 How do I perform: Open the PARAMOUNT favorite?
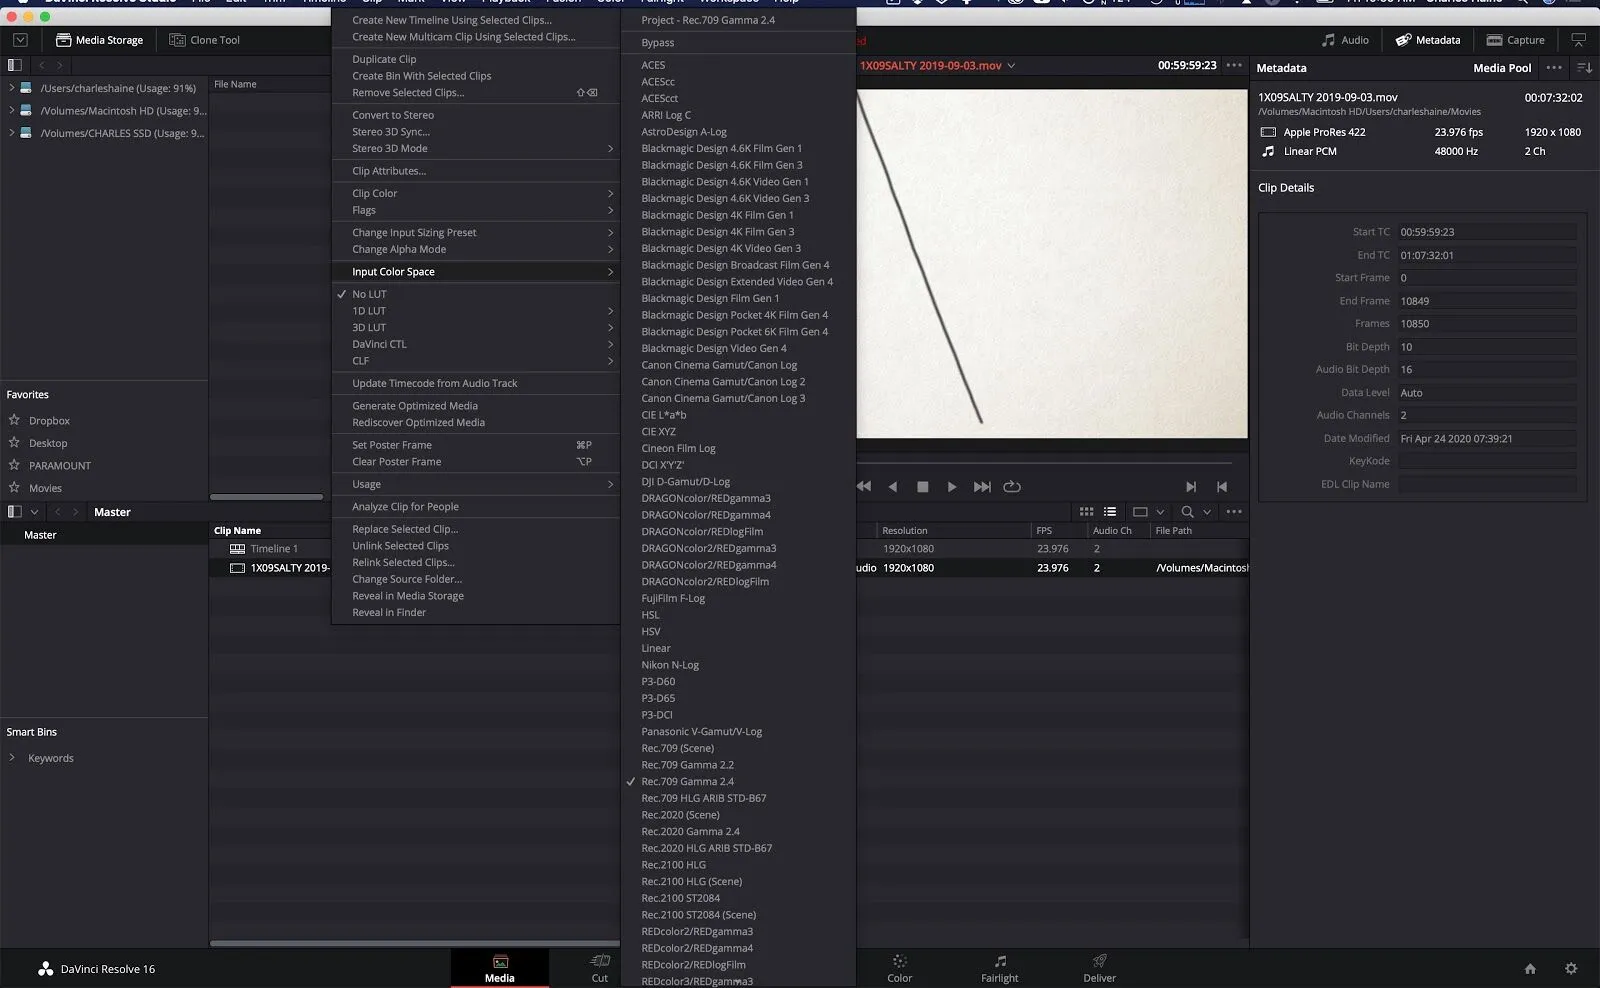click(59, 466)
